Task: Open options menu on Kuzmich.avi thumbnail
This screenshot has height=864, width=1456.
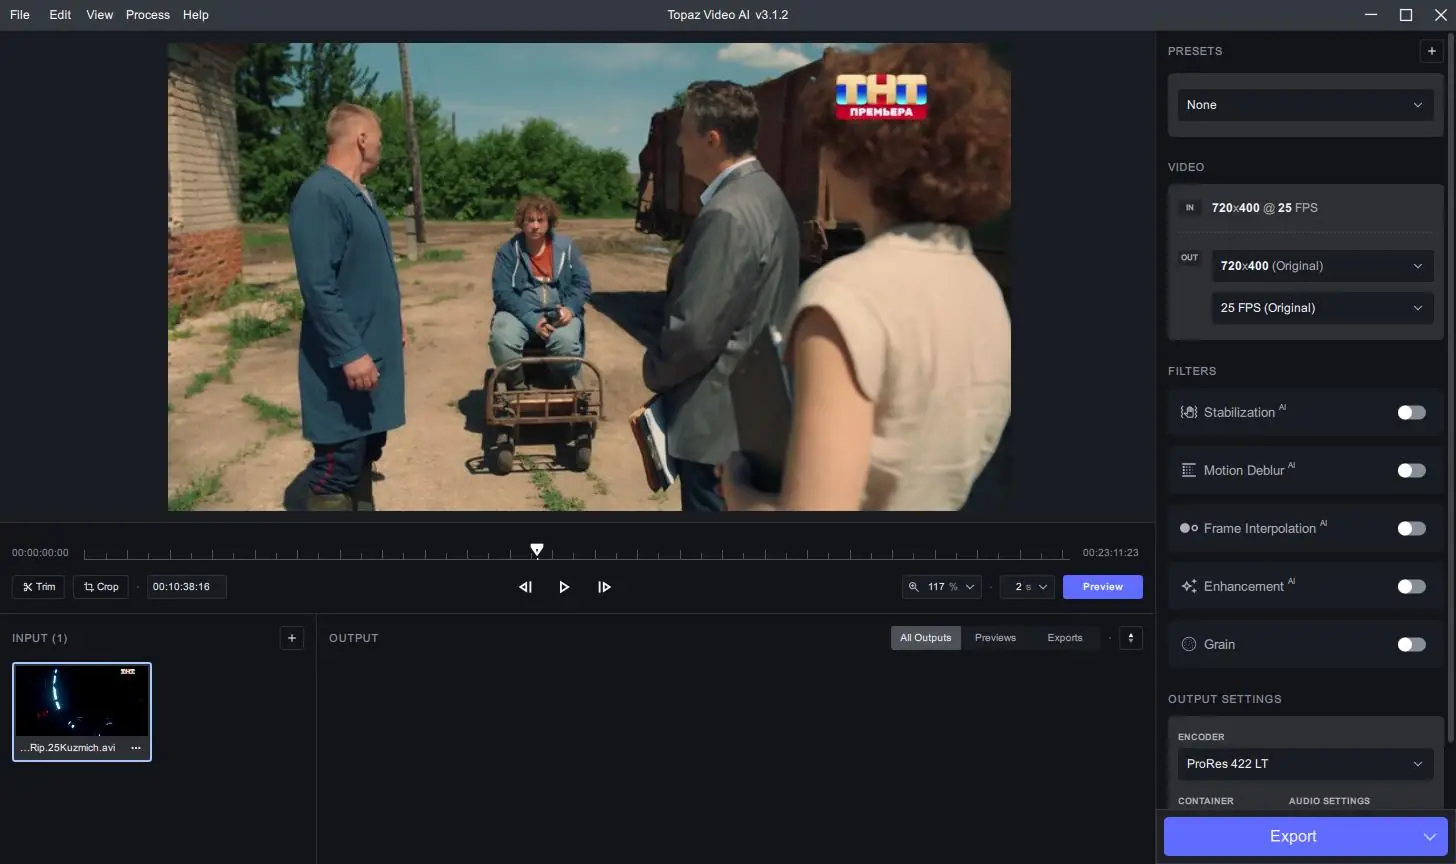Action: click(x=136, y=748)
